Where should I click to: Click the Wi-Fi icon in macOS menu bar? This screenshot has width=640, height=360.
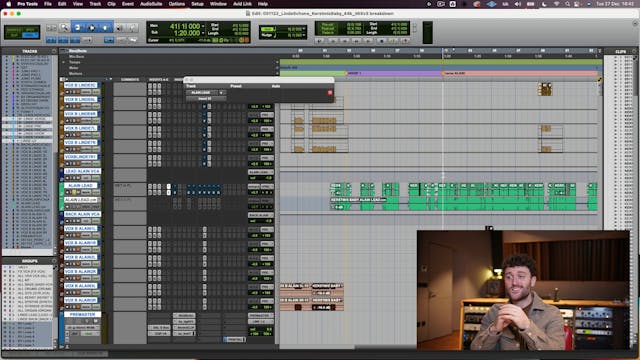(x=557, y=4)
